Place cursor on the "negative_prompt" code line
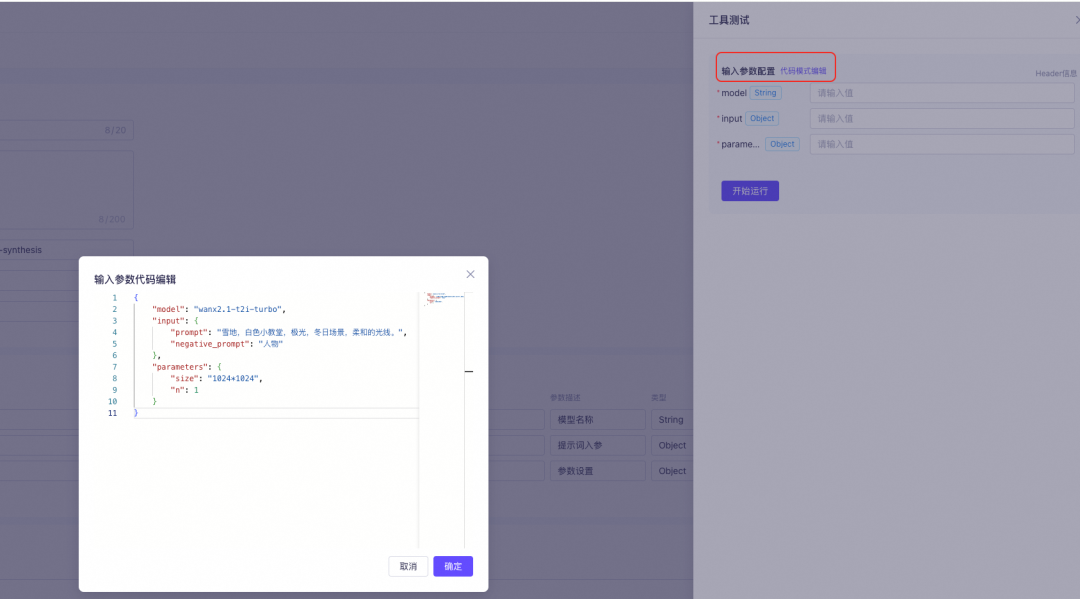Screen dimensions: 1080x599 click(x=227, y=344)
